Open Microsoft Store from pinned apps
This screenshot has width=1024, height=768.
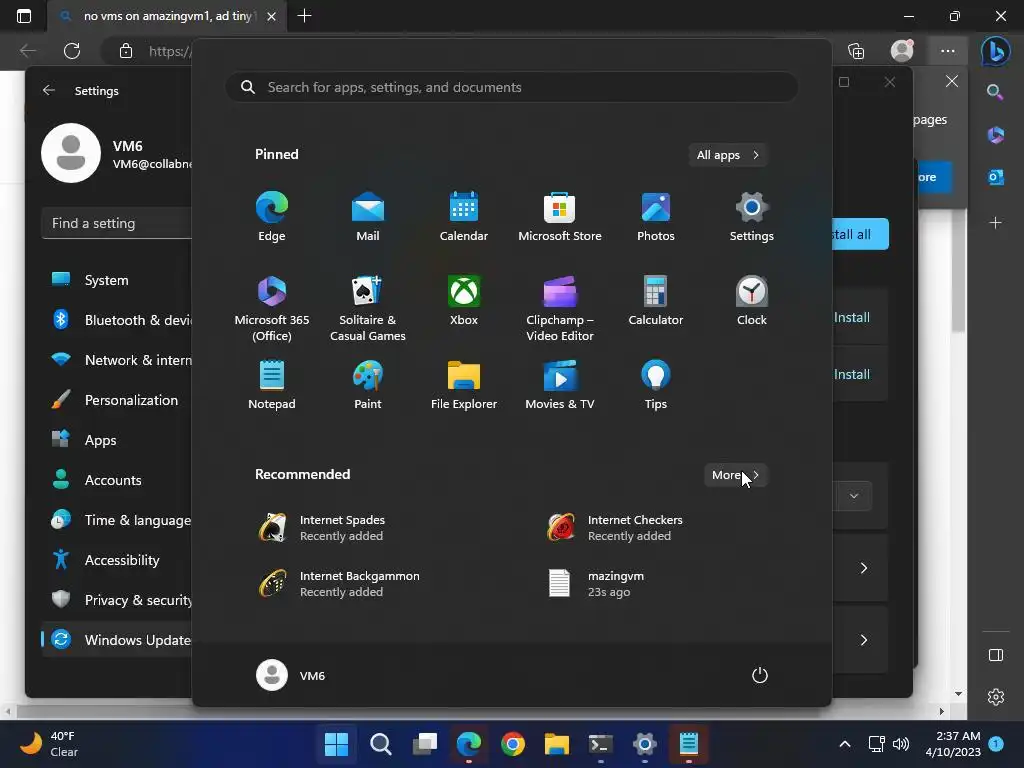(x=560, y=217)
